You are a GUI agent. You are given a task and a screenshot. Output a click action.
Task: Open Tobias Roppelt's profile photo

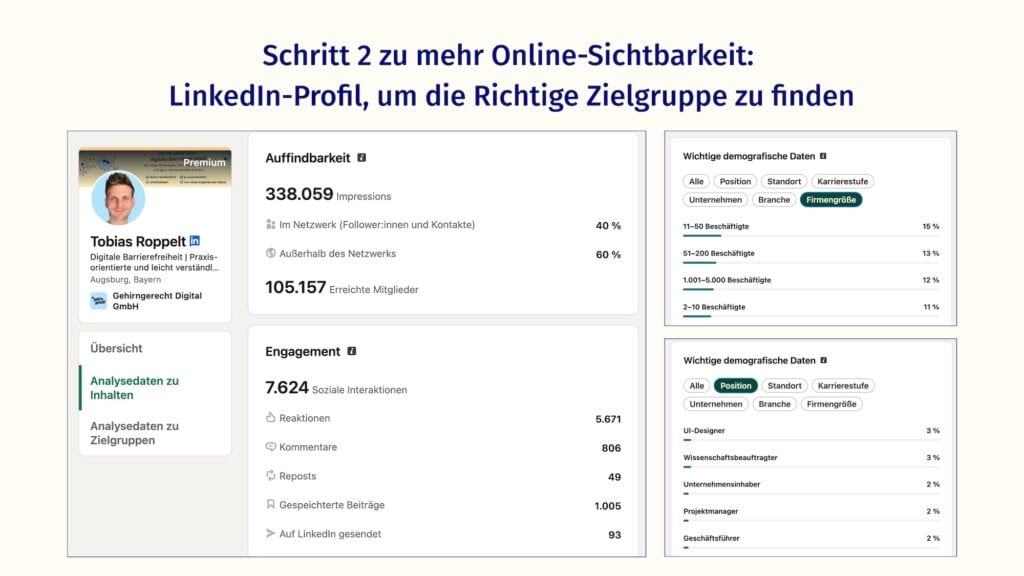(x=118, y=197)
